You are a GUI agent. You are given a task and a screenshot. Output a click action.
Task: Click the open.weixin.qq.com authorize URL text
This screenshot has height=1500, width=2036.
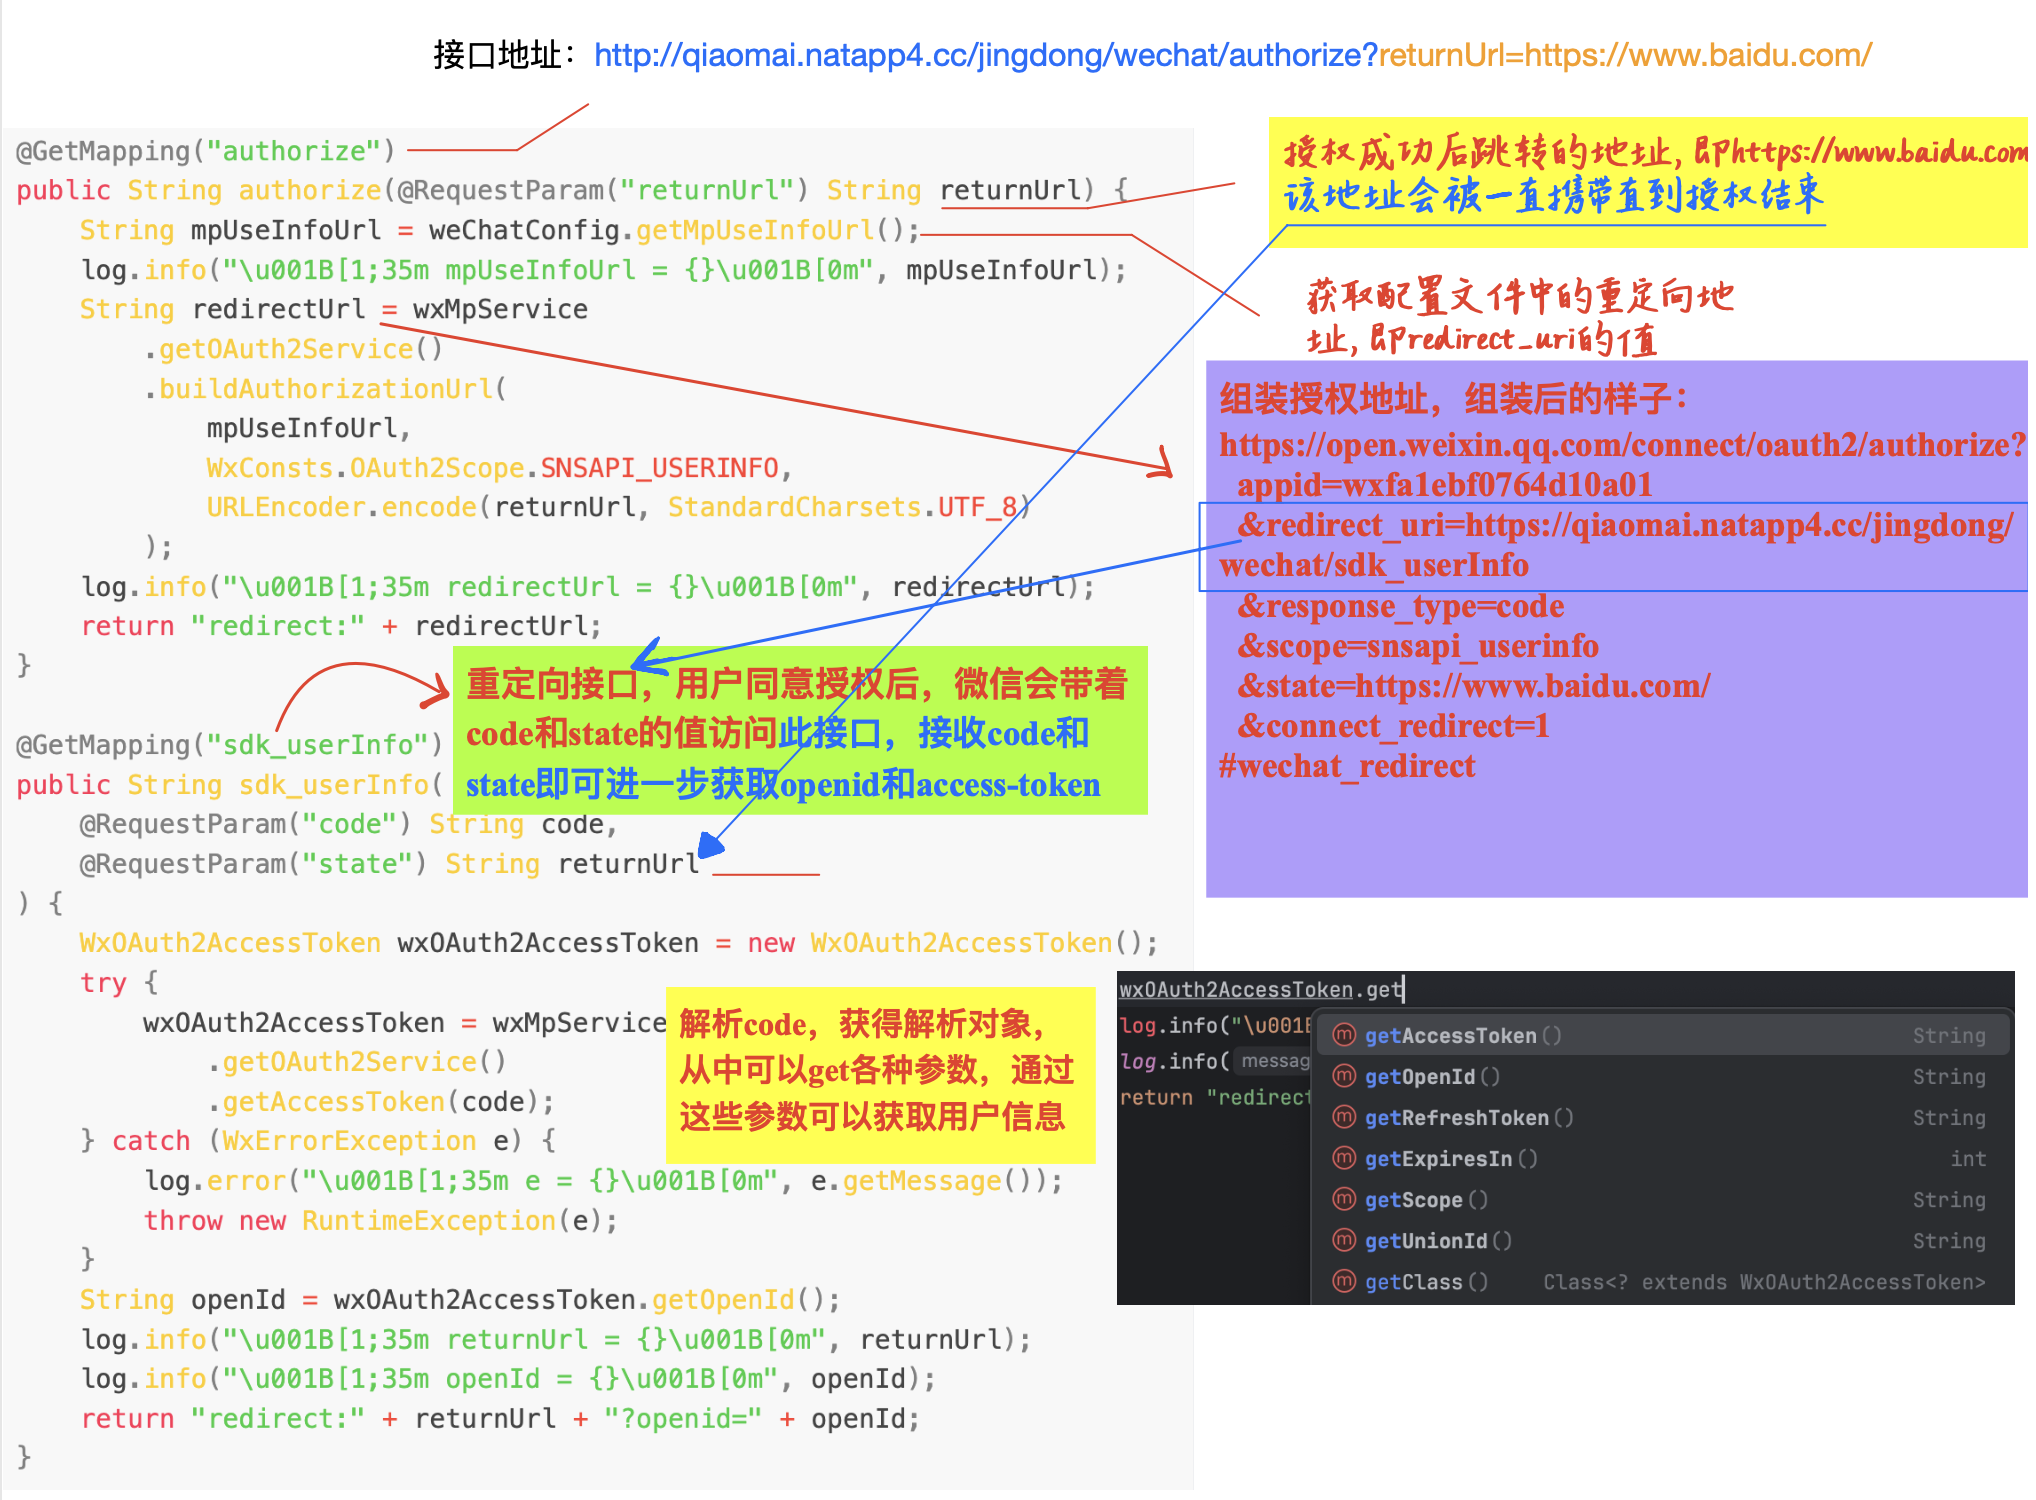tap(1622, 444)
